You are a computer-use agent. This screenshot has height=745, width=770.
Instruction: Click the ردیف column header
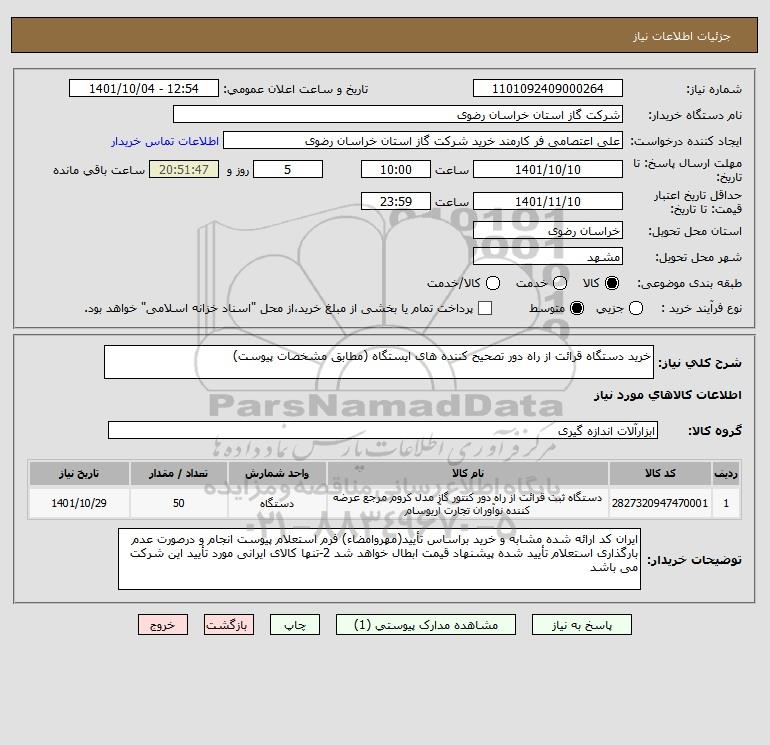point(726,473)
